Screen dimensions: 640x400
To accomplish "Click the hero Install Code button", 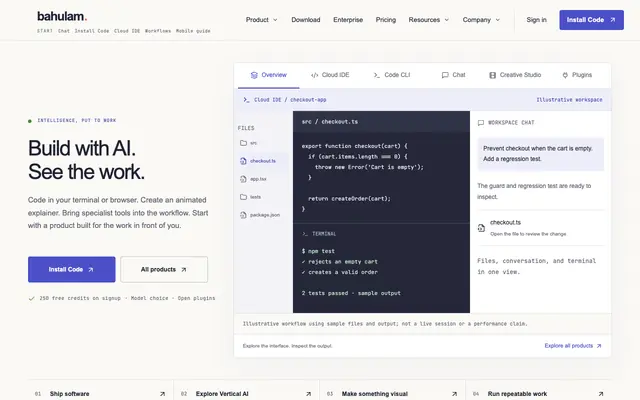I will coord(71,269).
